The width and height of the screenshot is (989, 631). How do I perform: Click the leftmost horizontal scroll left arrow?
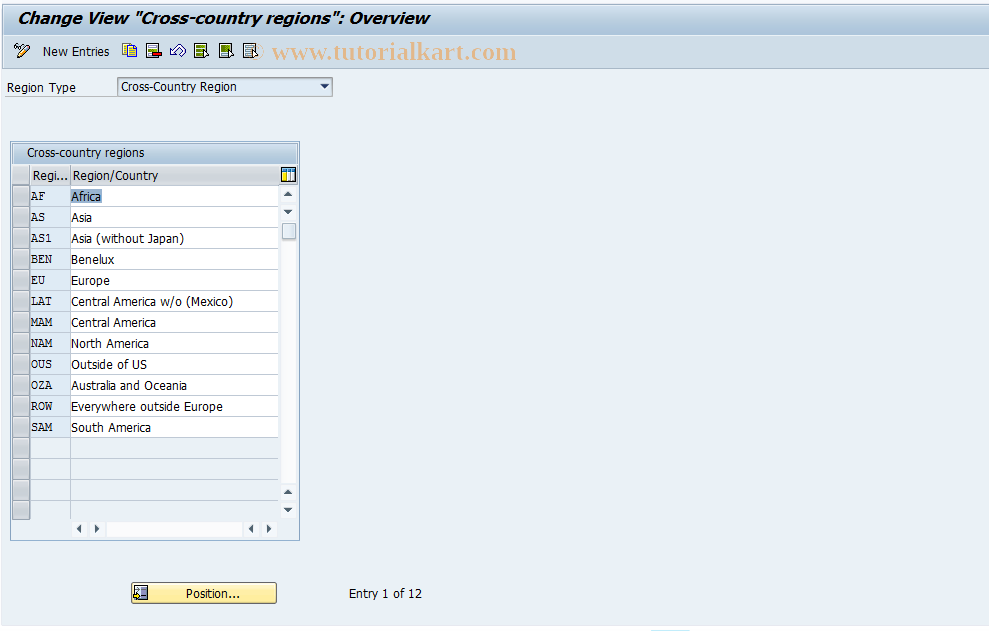coord(79,529)
